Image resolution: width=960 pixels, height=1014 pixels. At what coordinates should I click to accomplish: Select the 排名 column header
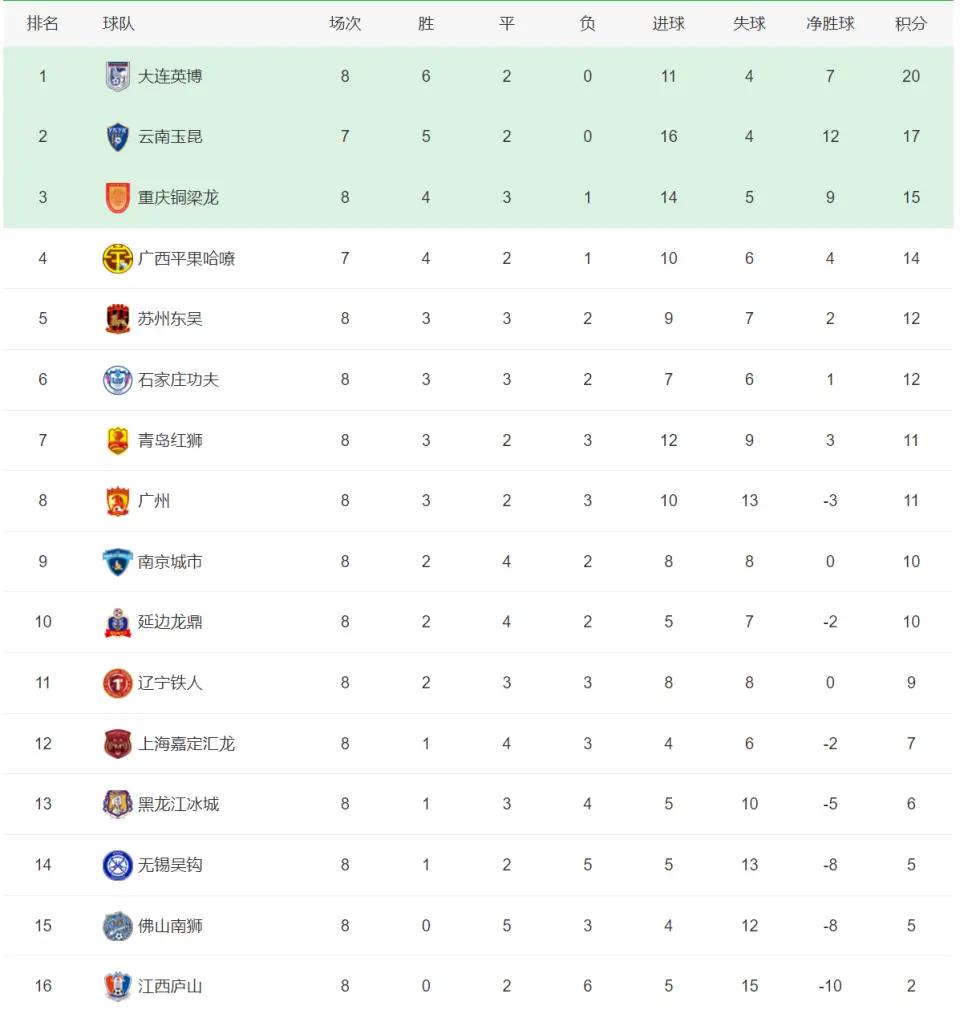tap(43, 24)
